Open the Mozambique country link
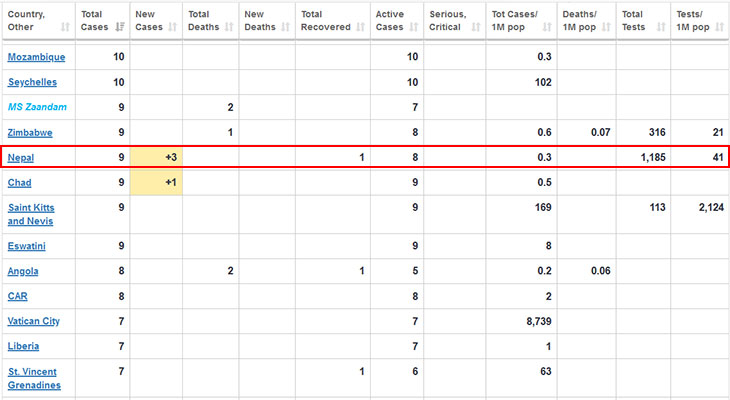This screenshot has width=730, height=400. 38,57
